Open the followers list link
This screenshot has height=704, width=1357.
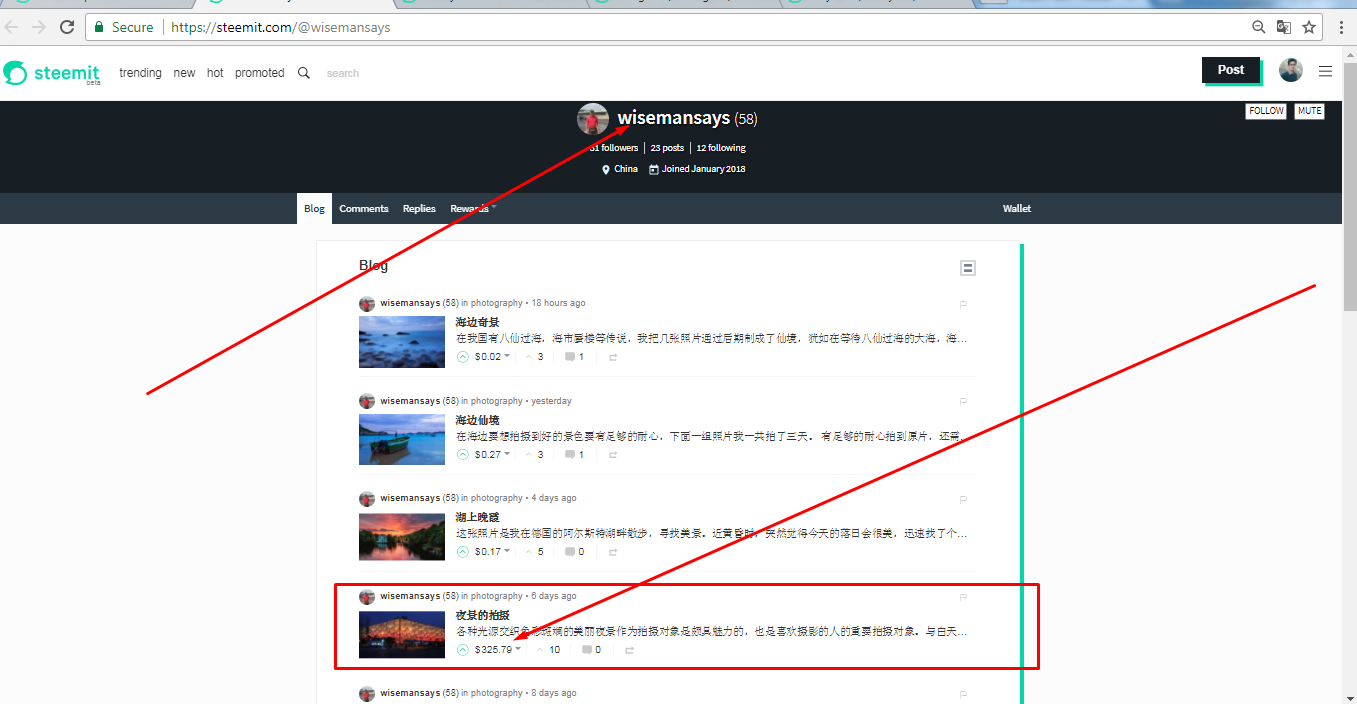click(x=614, y=148)
